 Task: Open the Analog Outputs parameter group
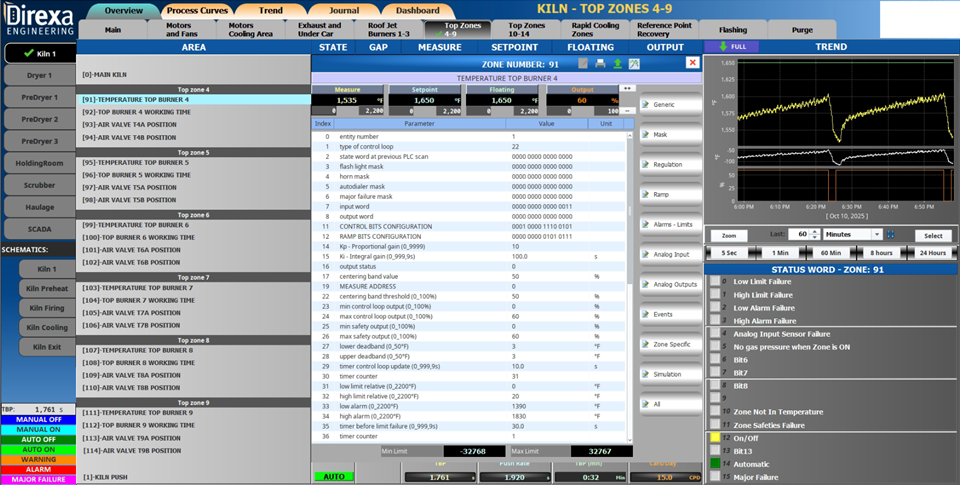coord(670,285)
